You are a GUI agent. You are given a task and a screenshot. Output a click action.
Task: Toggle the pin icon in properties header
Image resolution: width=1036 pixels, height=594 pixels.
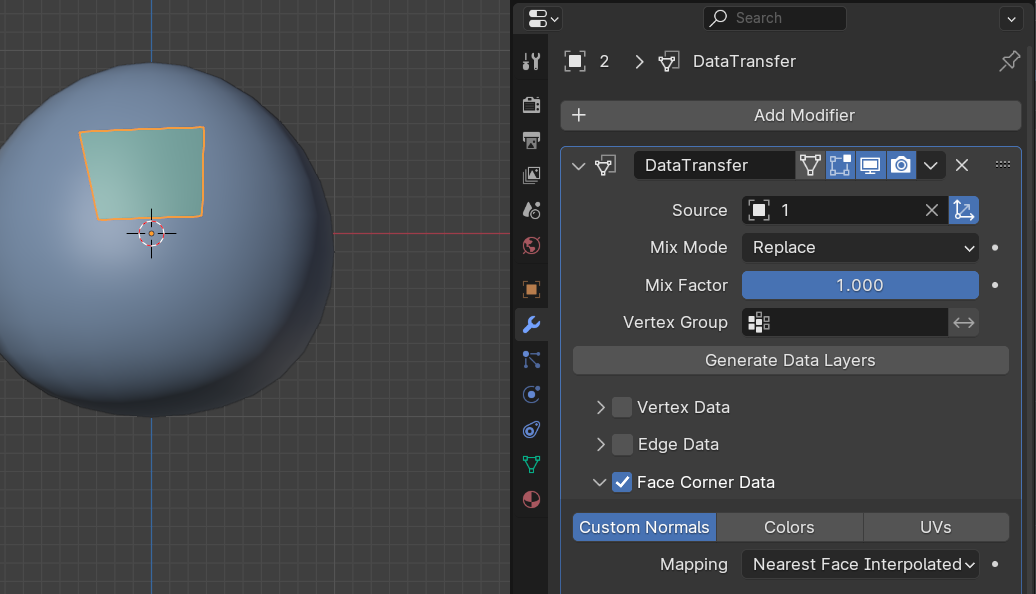tap(1009, 61)
